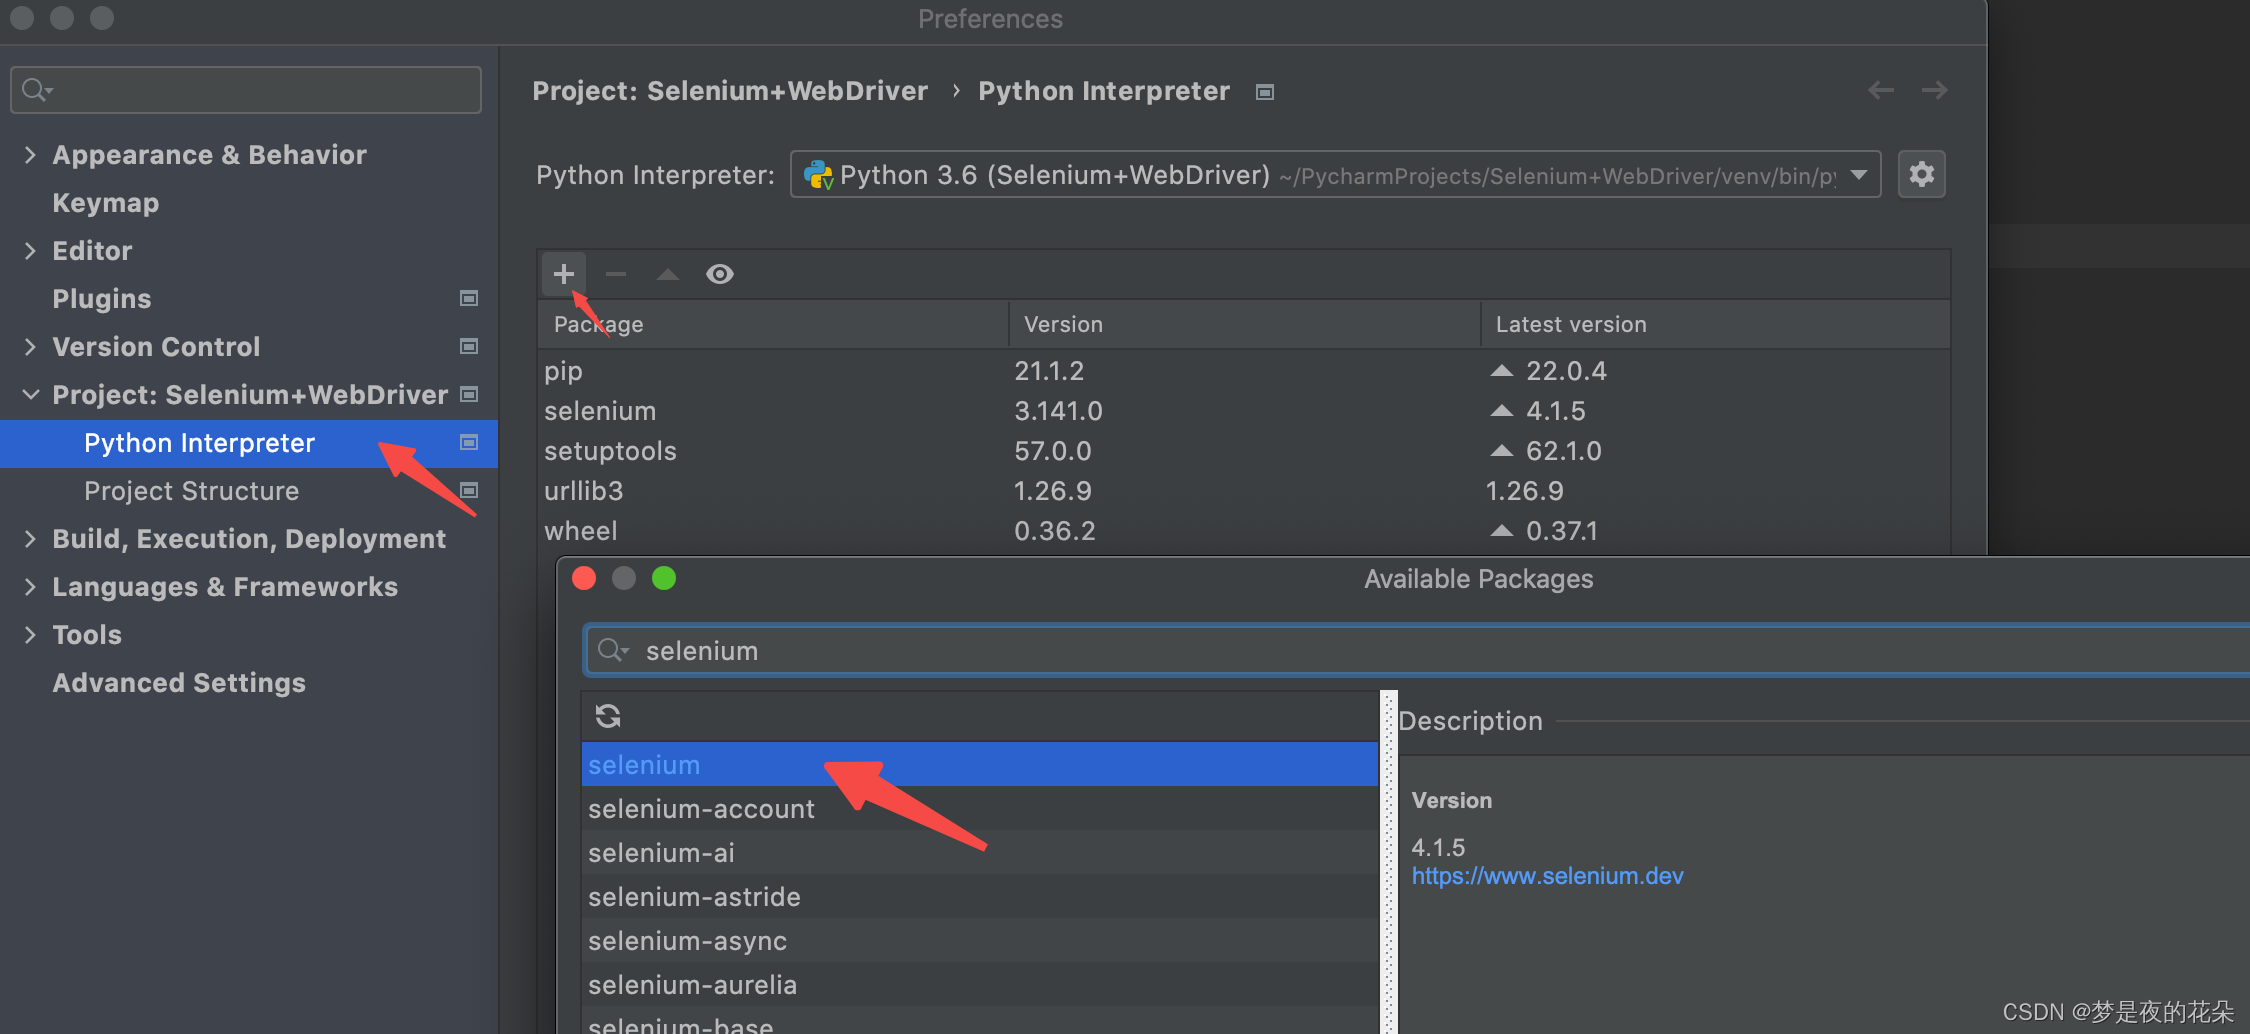The image size is (2250, 1034).
Task: Click the Version column header
Action: pos(1245,324)
